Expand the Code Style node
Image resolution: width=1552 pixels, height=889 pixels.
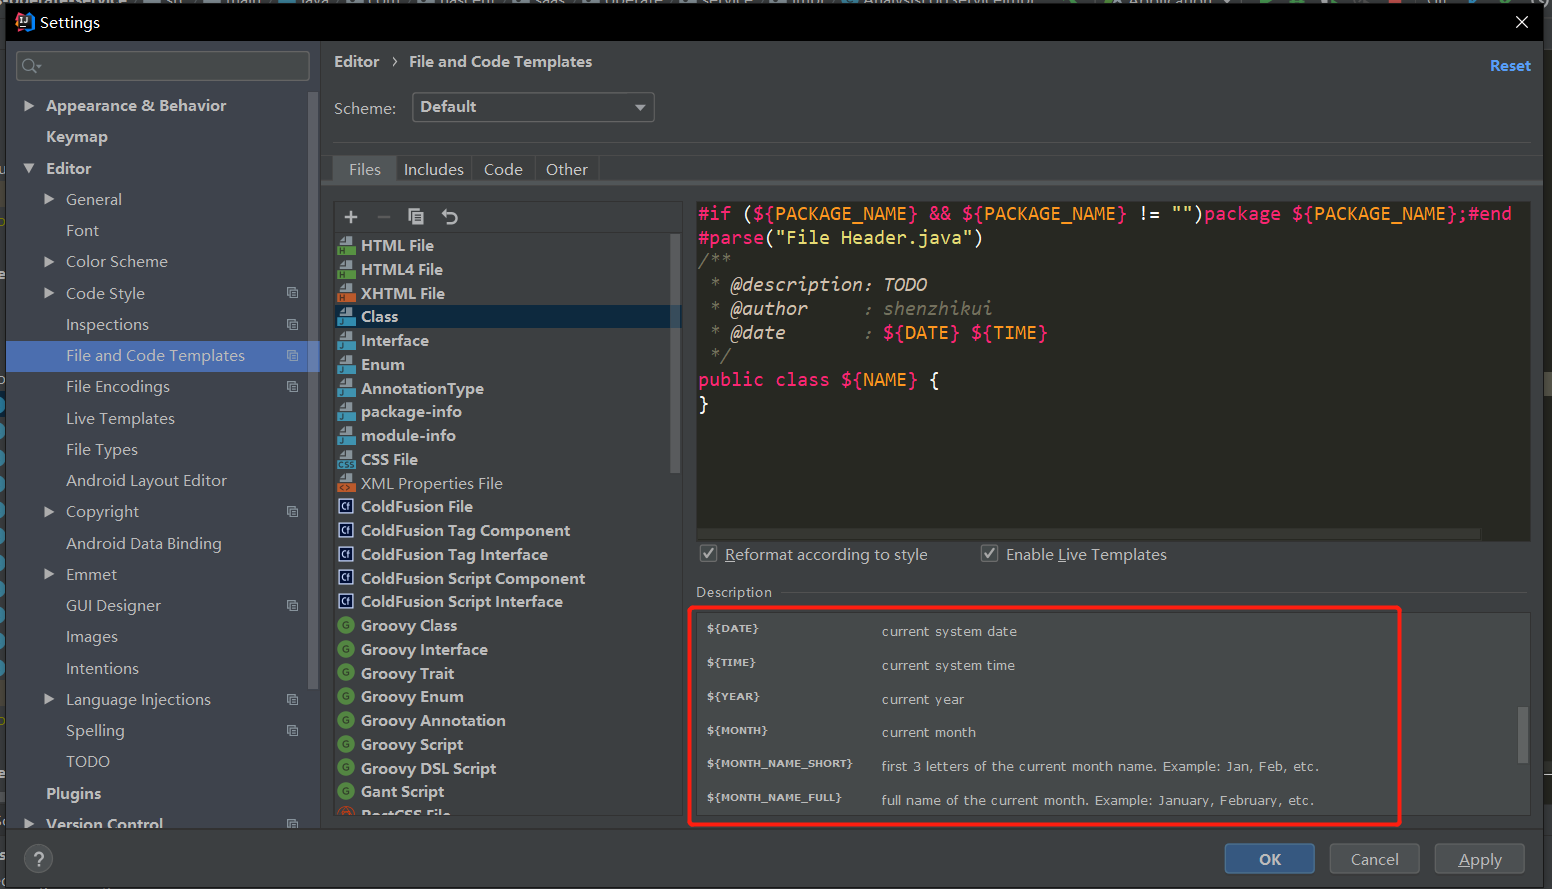click(x=49, y=293)
